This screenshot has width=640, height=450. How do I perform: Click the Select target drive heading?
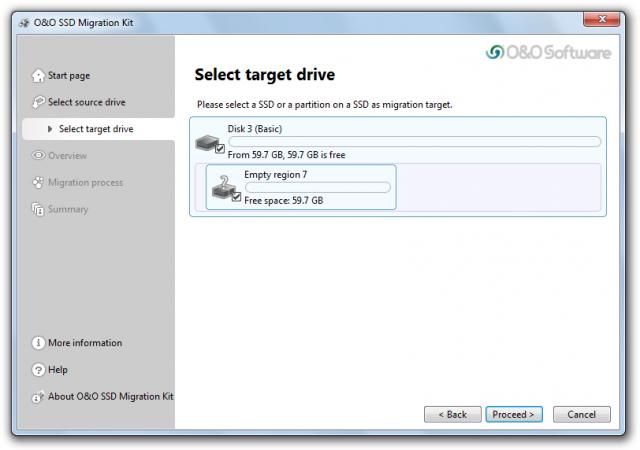tap(264, 75)
